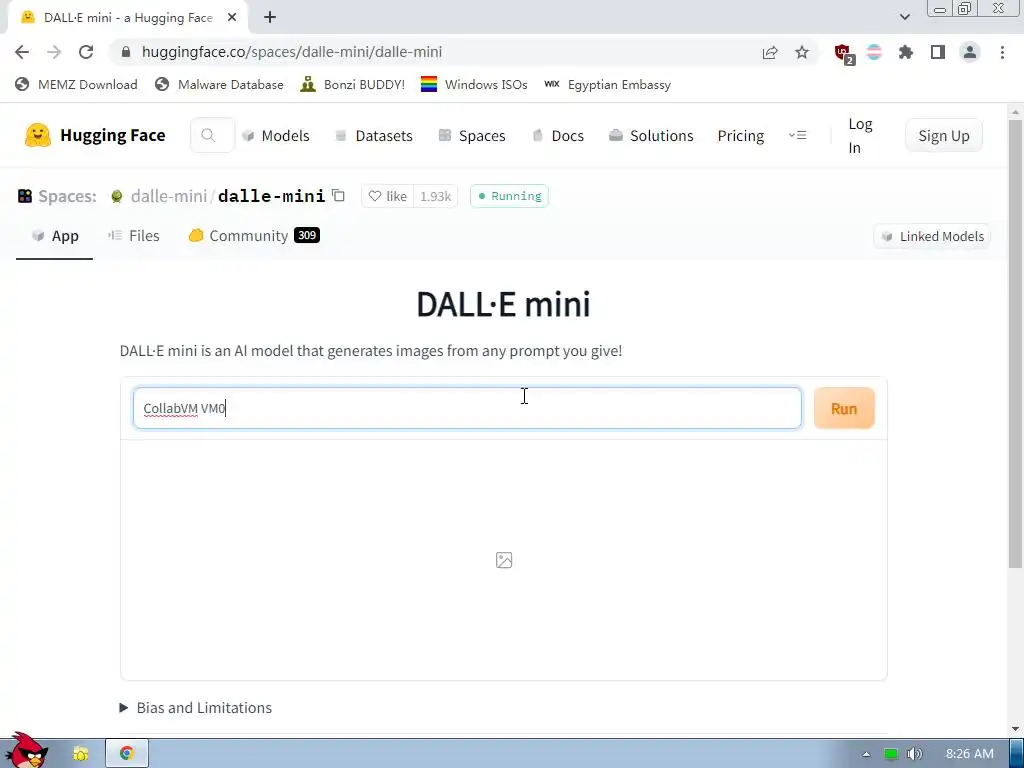The image size is (1024, 768).
Task: Open the browser extensions puzzle menu
Action: (906, 52)
